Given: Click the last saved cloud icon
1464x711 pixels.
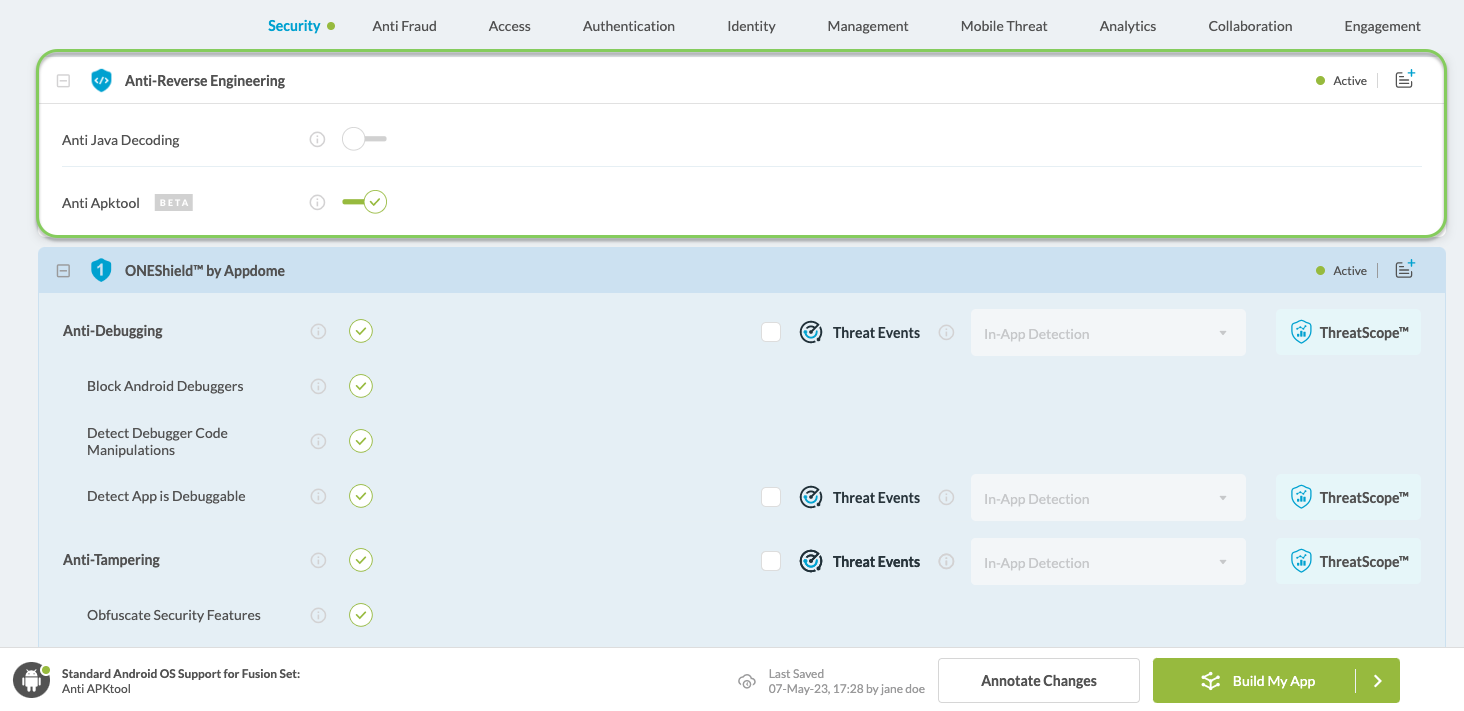Looking at the screenshot, I should (746, 681).
